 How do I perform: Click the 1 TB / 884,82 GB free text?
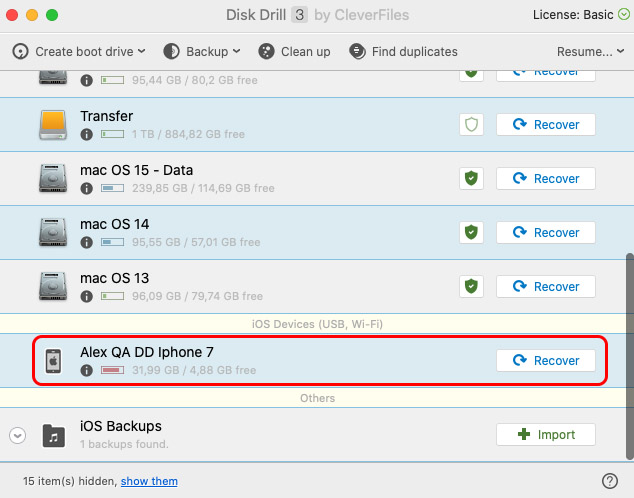(188, 134)
